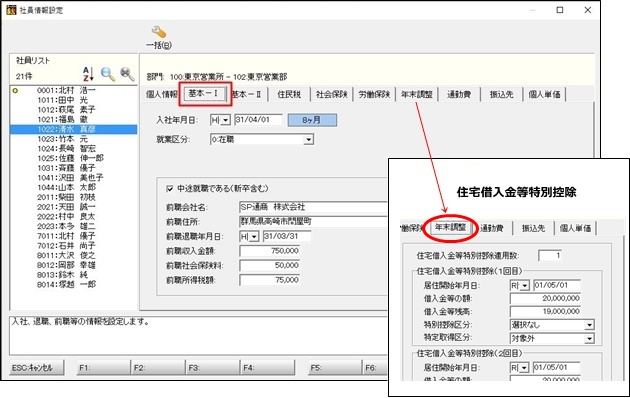Close the 社員情報設定 window
The height and width of the screenshot is (398, 630).
coord(587,10)
